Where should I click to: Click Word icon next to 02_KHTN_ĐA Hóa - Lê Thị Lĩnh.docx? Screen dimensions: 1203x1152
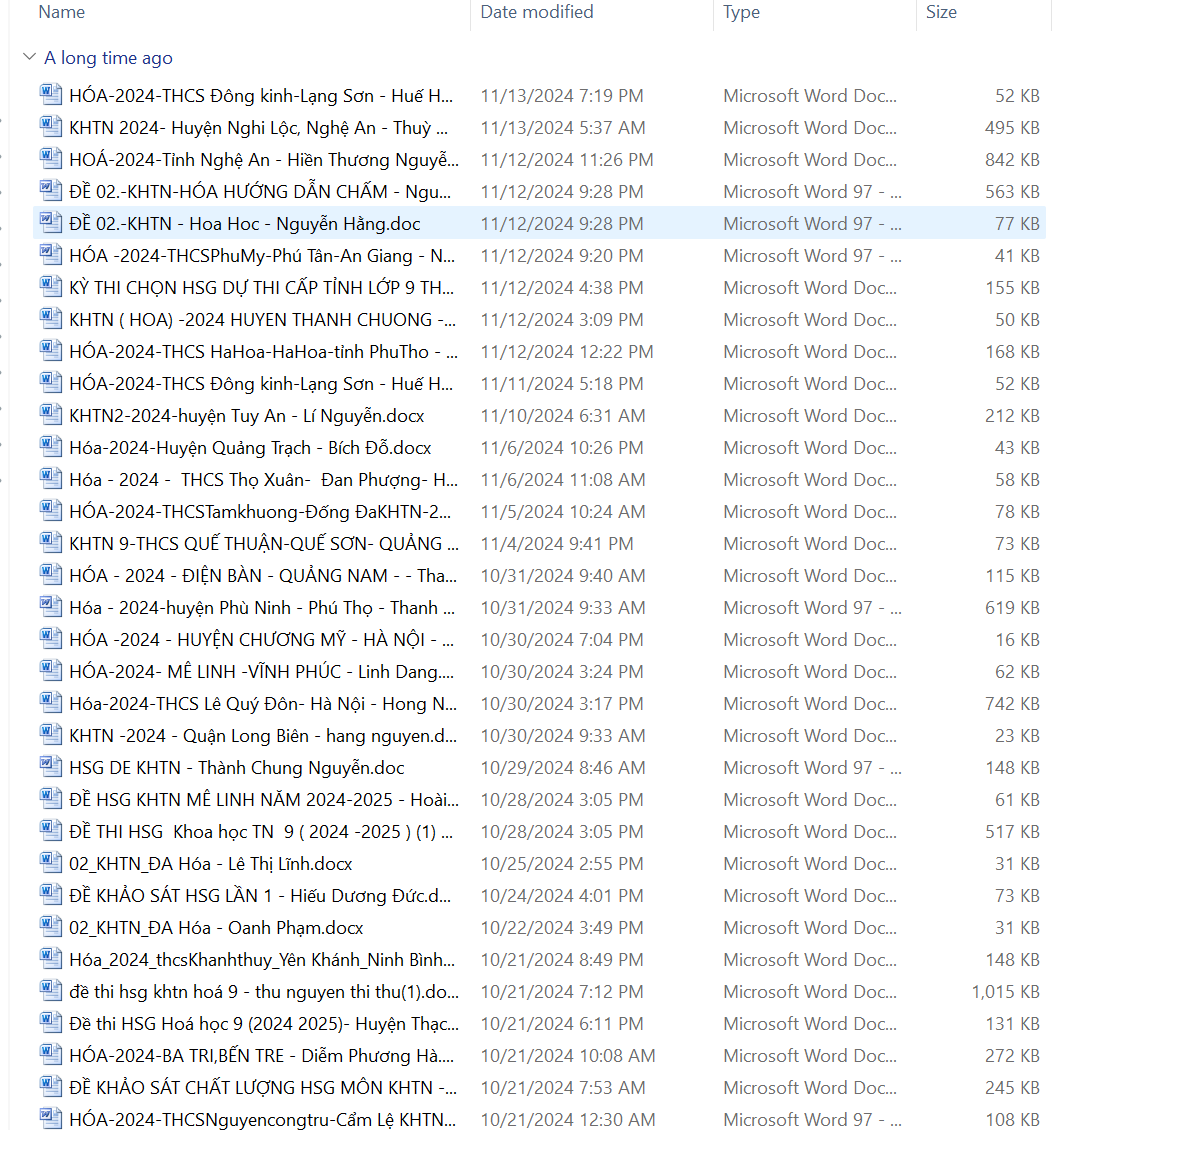tap(50, 863)
